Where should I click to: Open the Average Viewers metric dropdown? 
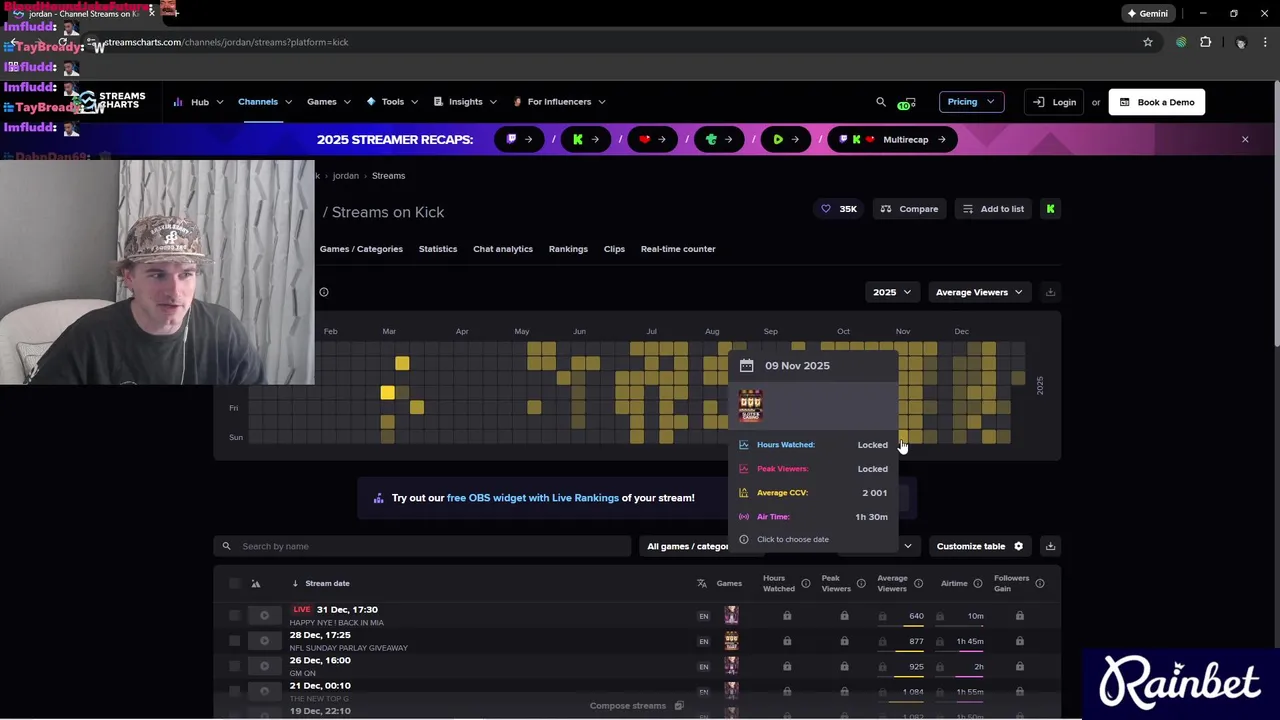979,292
